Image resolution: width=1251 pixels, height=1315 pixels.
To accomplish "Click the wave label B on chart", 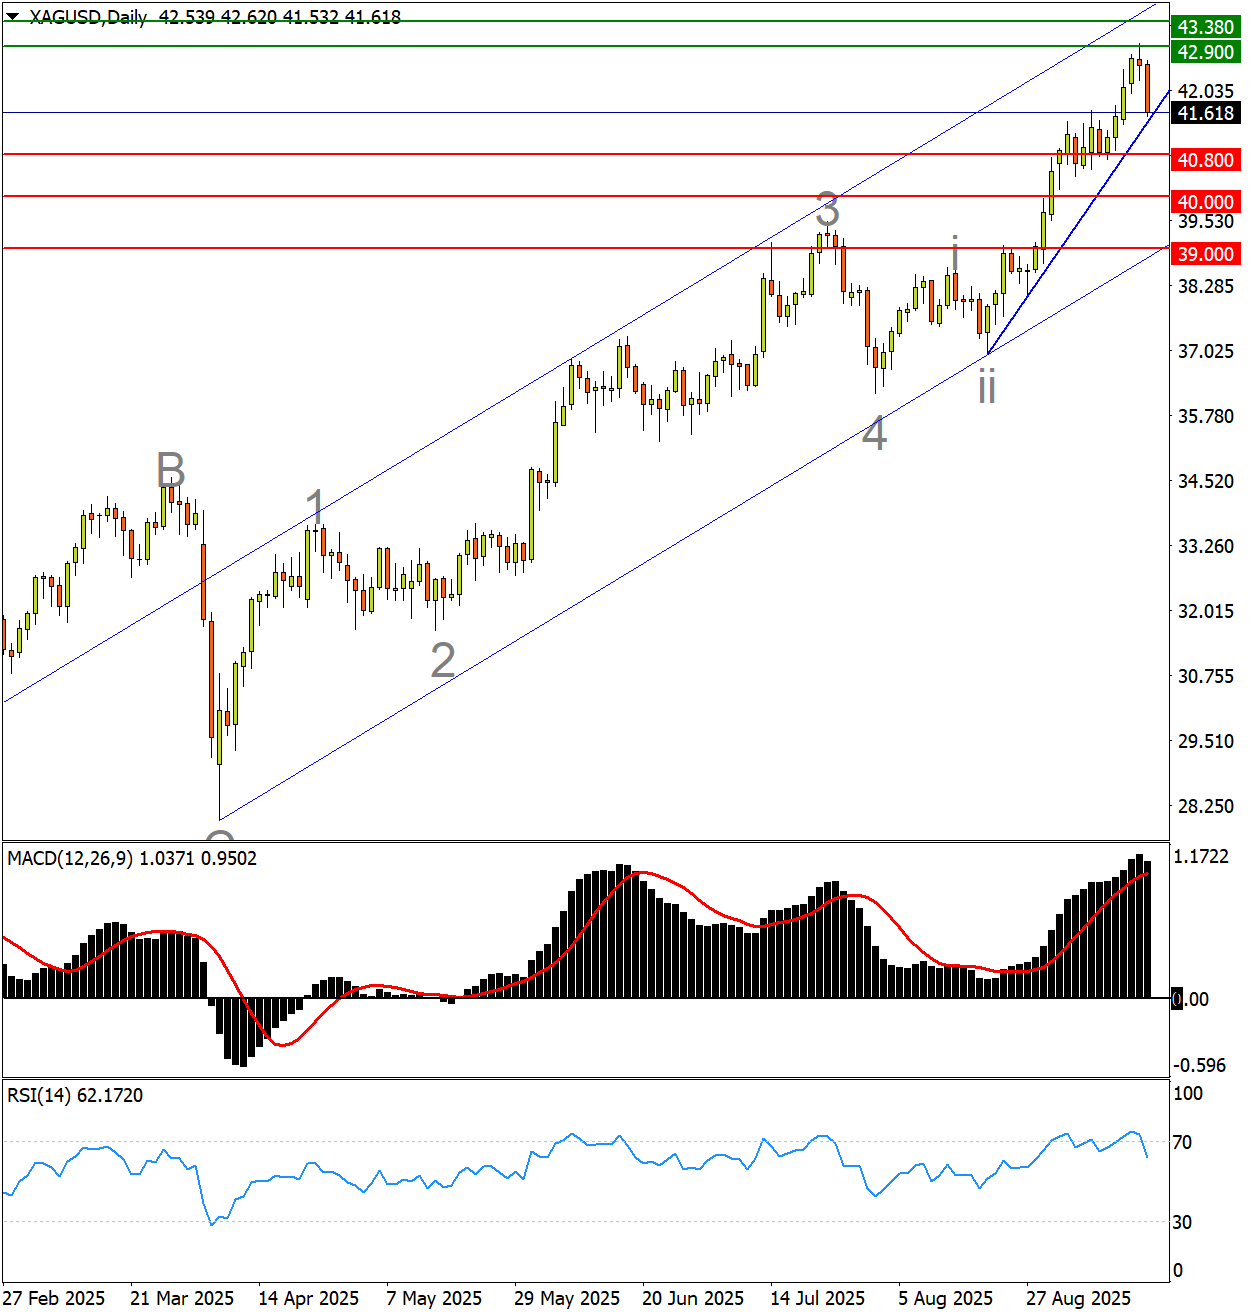I will (x=171, y=469).
